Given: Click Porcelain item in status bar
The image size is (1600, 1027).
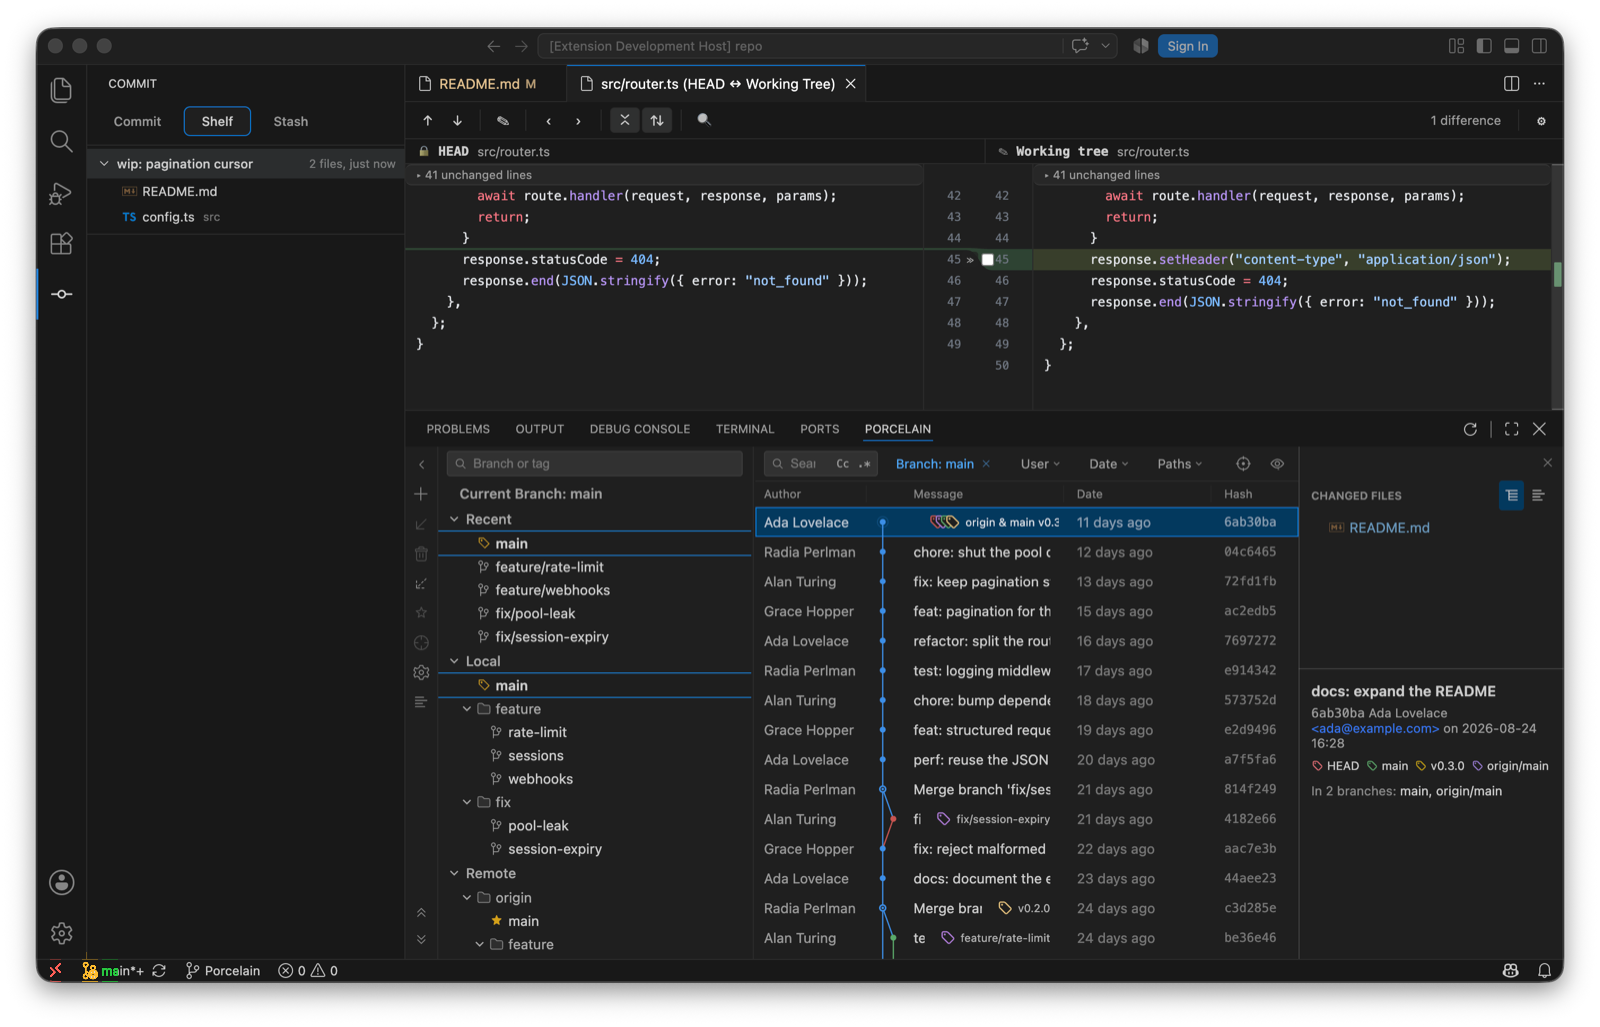Looking at the screenshot, I should point(223,971).
